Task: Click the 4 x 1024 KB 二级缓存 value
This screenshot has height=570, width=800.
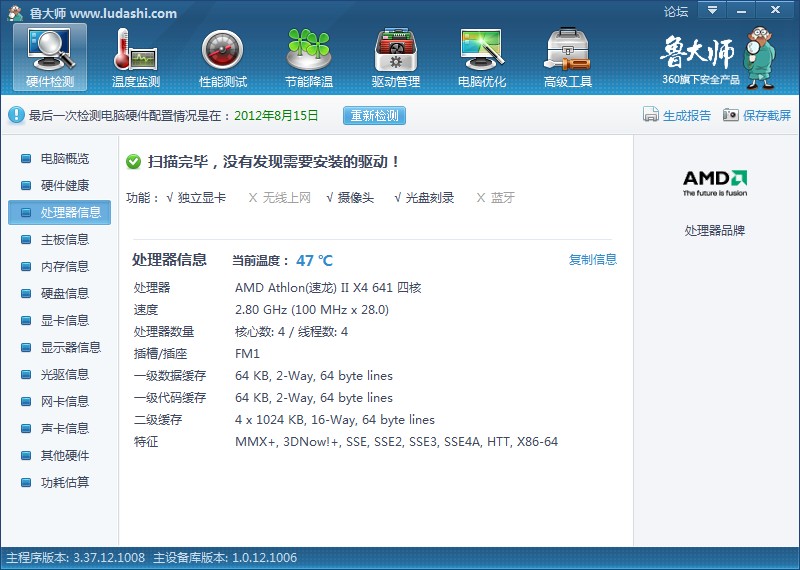Action: point(335,420)
